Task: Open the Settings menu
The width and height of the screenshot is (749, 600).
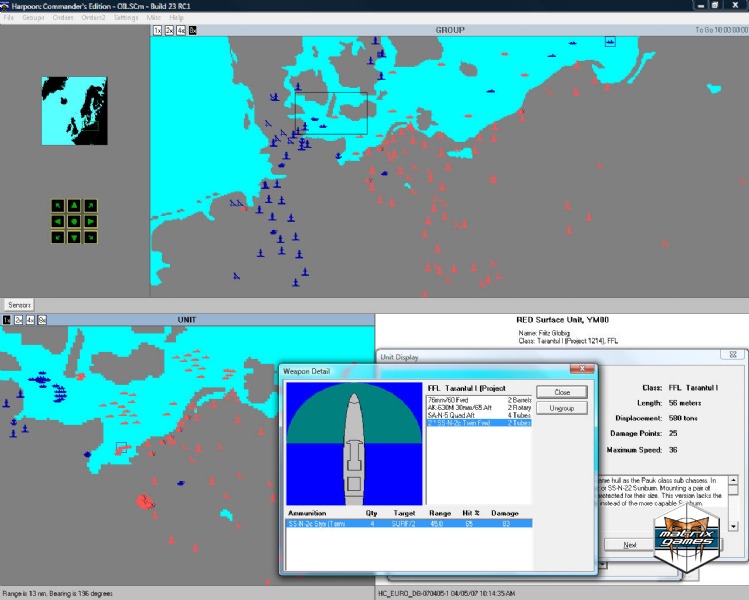Action: click(126, 18)
